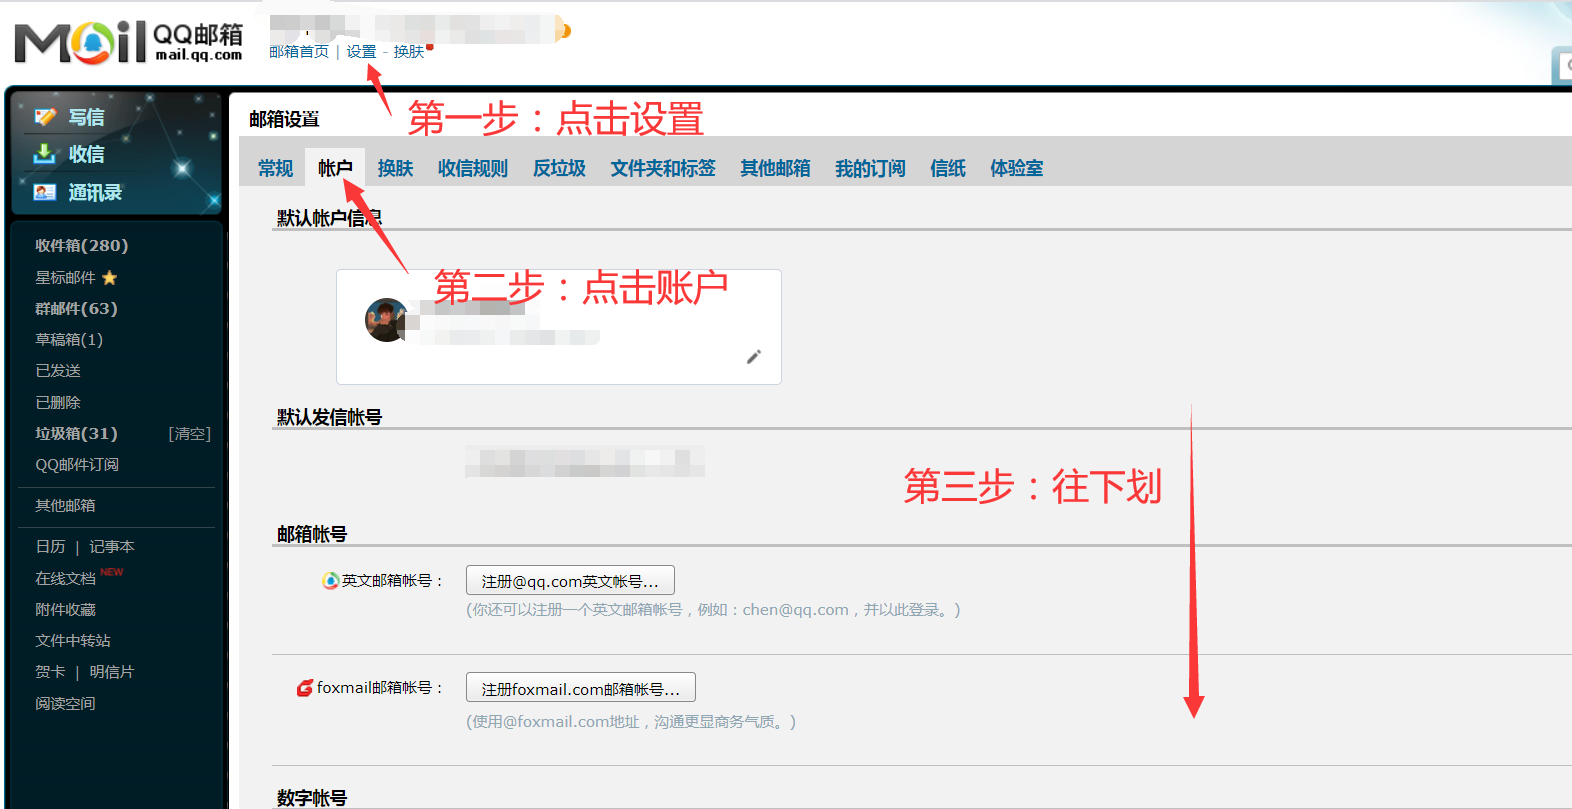Open 阅读空间

(x=65, y=703)
